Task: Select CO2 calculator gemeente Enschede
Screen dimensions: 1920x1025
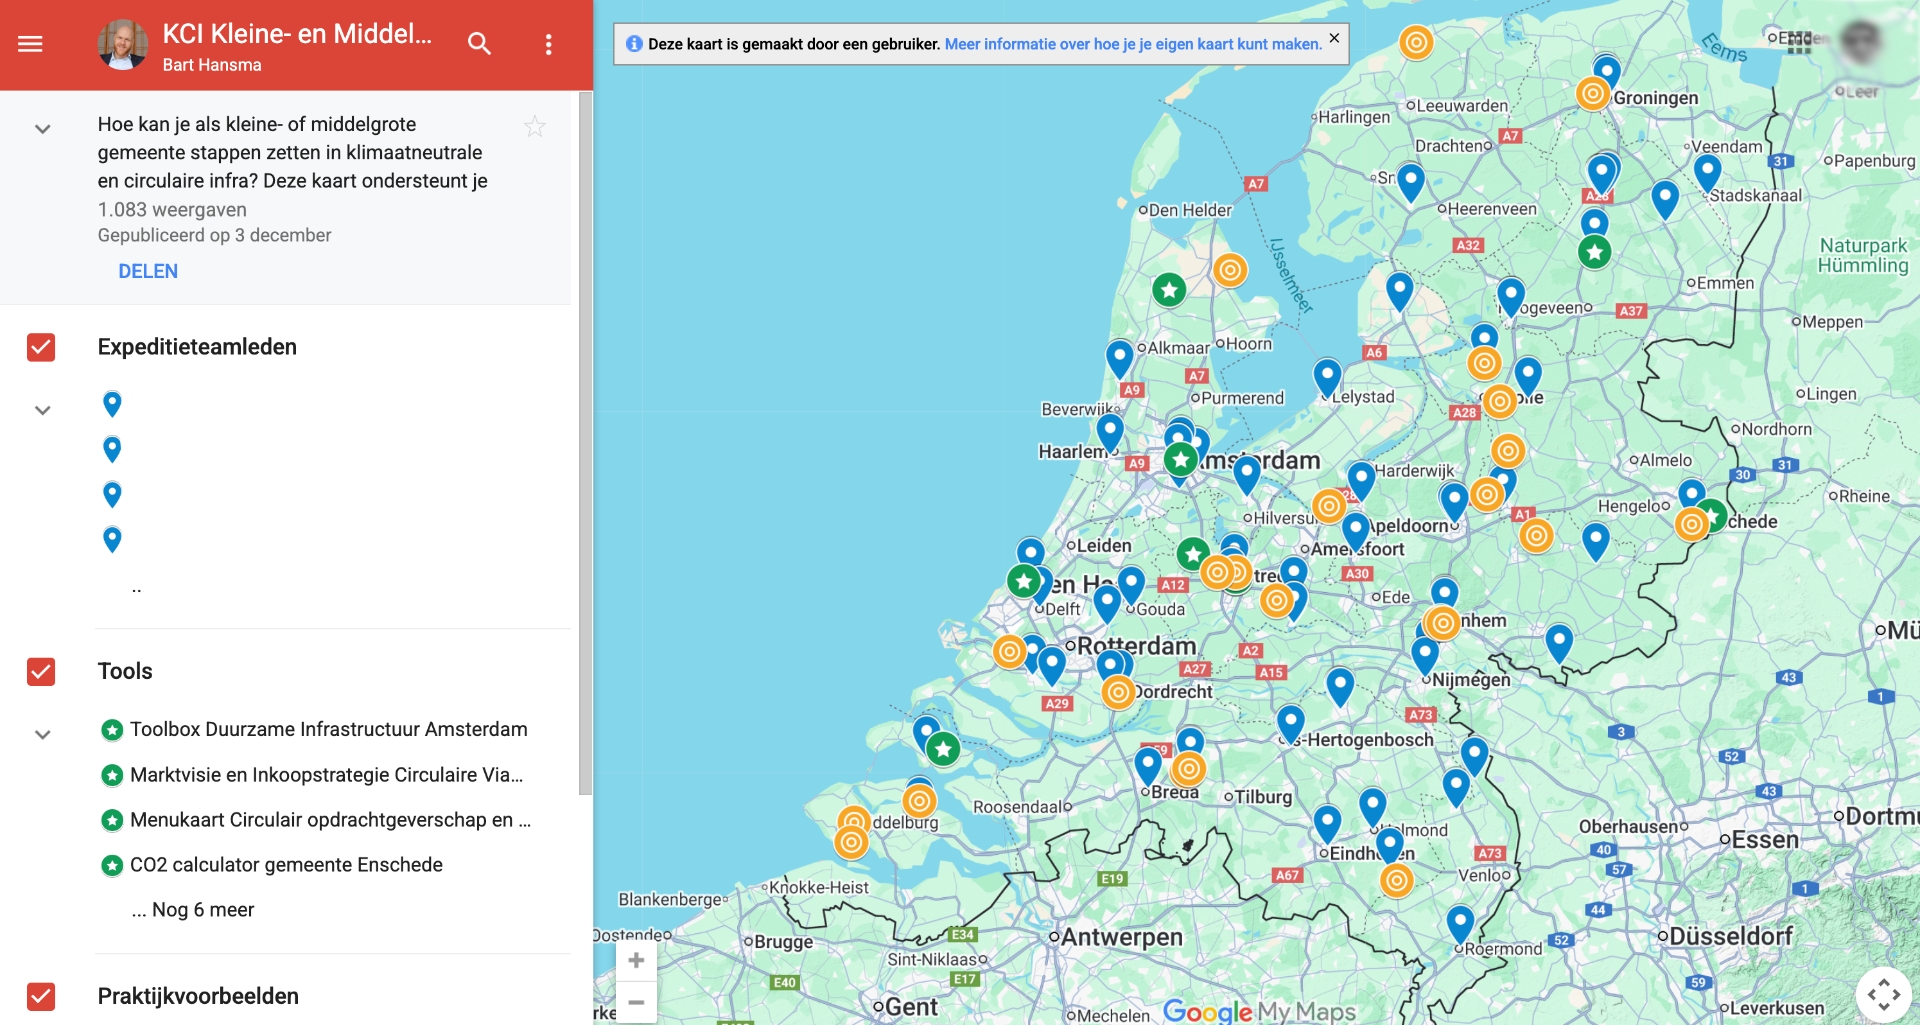Action: tap(286, 864)
